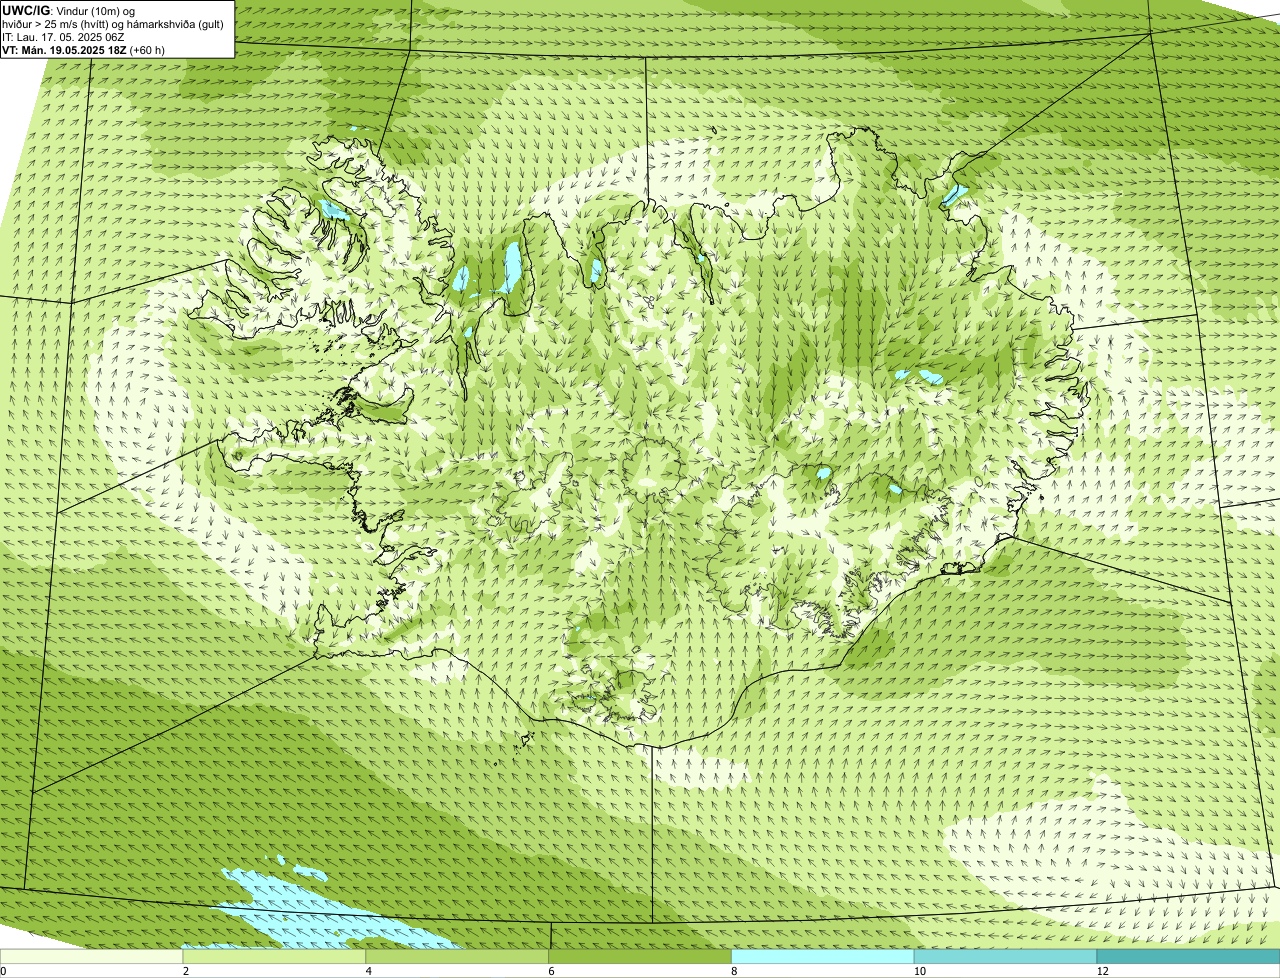1280x978 pixels.
Task: Click the scale label "10"
Action: coord(919,971)
